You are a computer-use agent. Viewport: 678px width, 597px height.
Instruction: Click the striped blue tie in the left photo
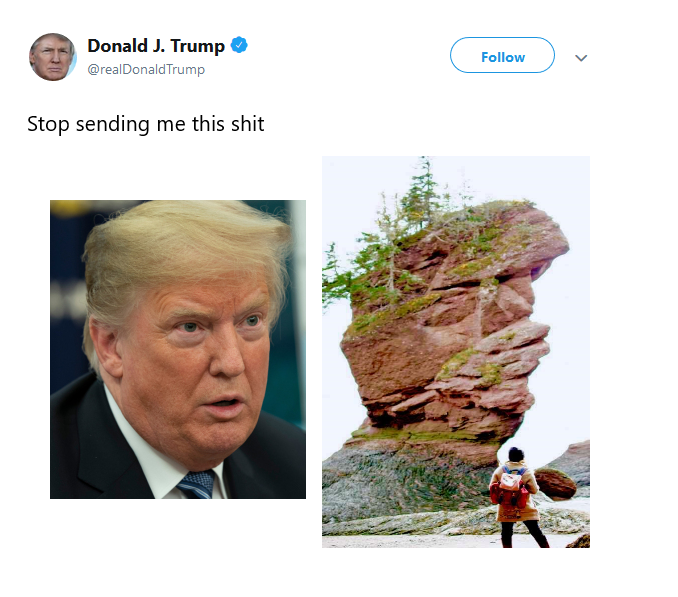click(x=198, y=485)
